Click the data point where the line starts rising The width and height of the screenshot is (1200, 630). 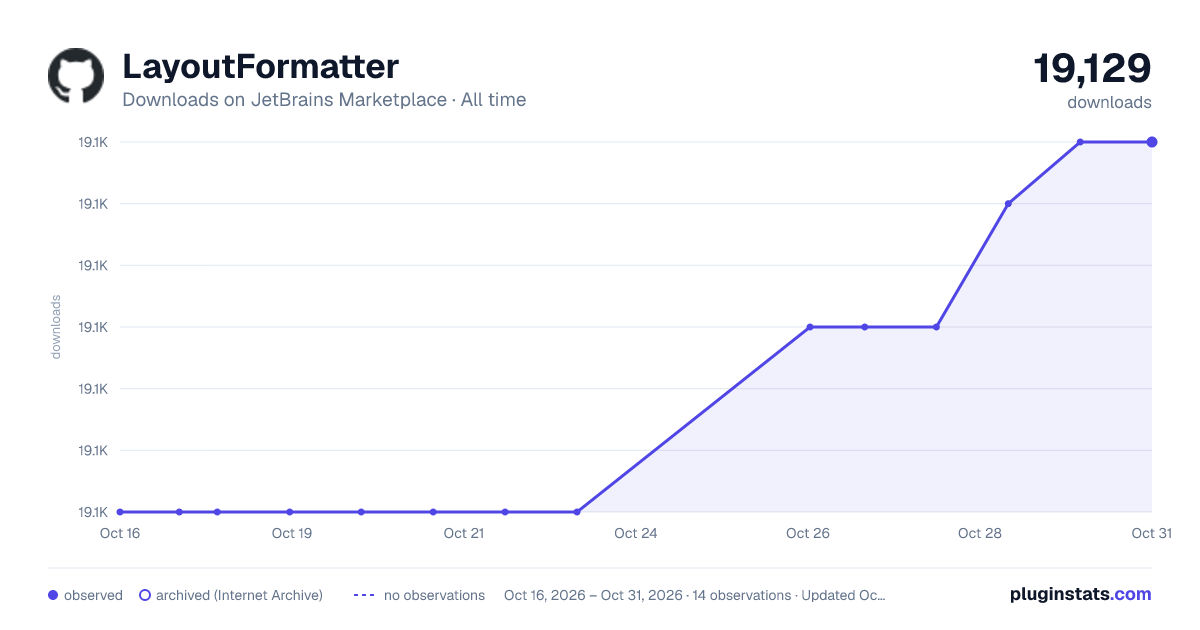(x=577, y=512)
